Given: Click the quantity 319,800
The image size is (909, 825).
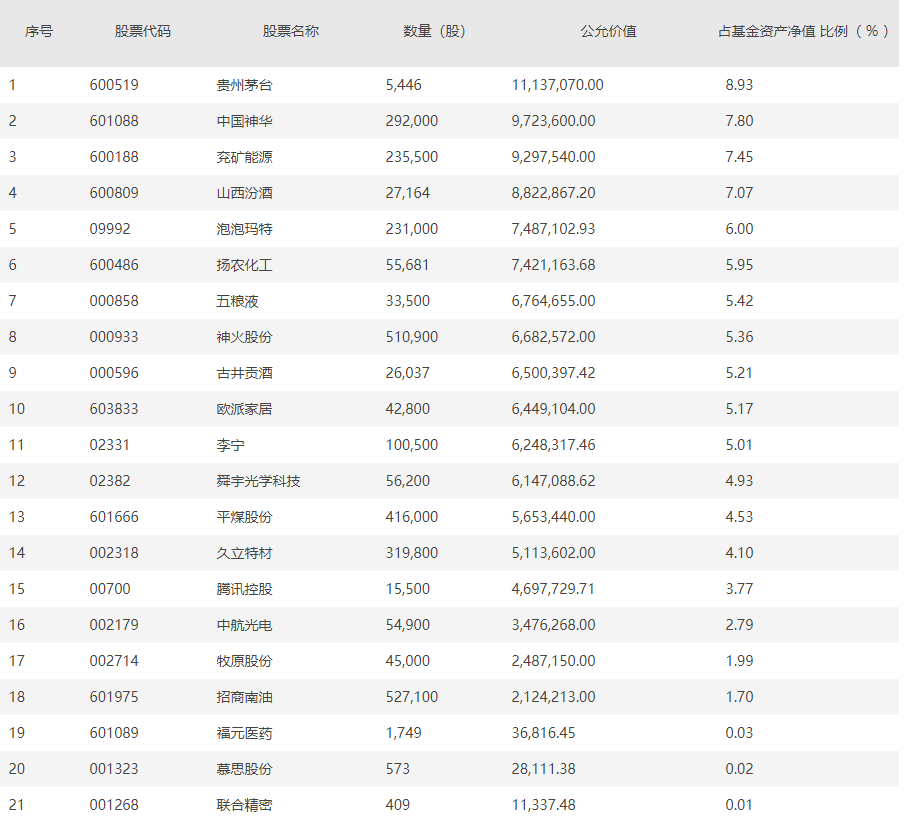Looking at the screenshot, I should (x=412, y=553).
